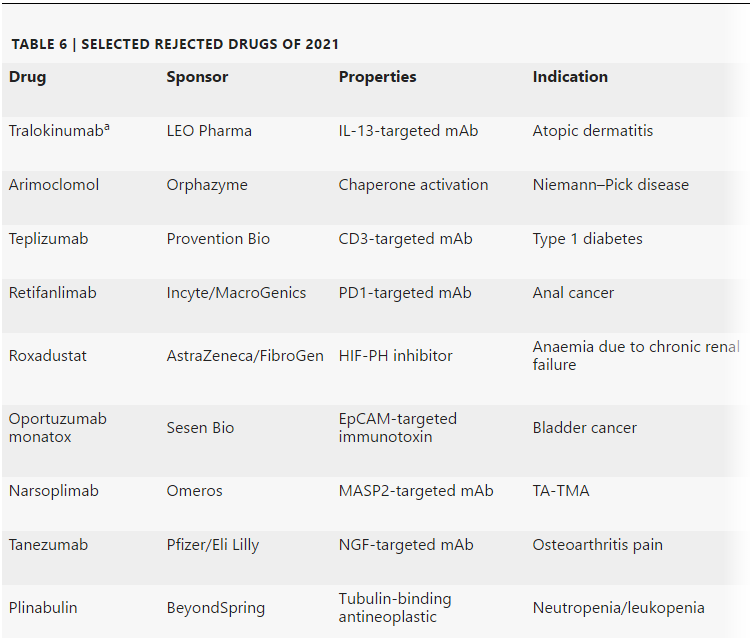Click the Oportuzumab monatox drug name

tap(57, 428)
